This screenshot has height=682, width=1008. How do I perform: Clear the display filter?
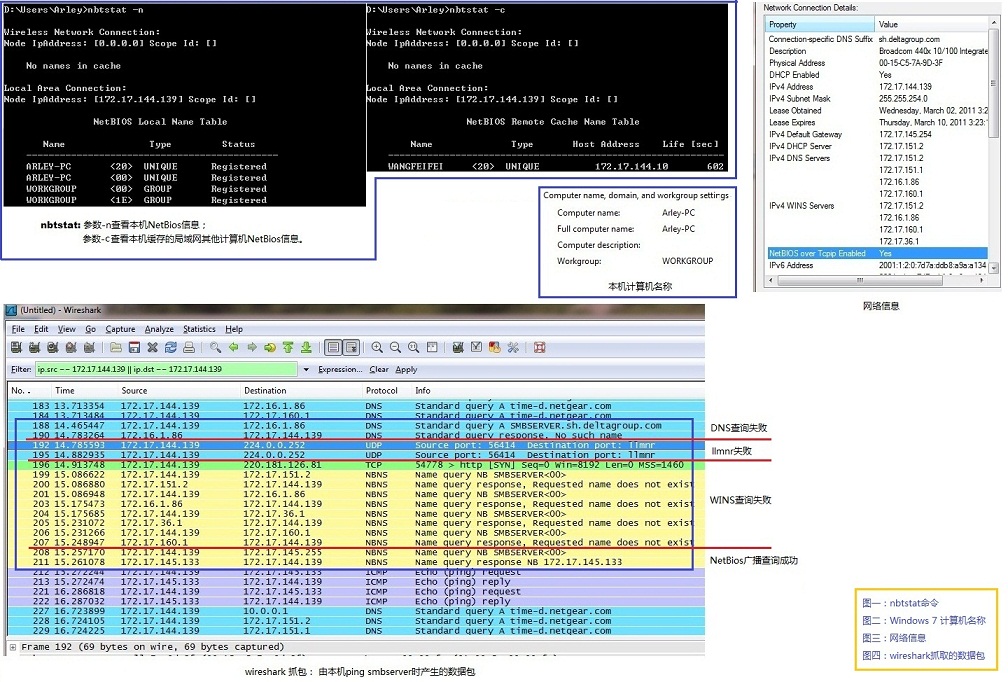[379, 370]
